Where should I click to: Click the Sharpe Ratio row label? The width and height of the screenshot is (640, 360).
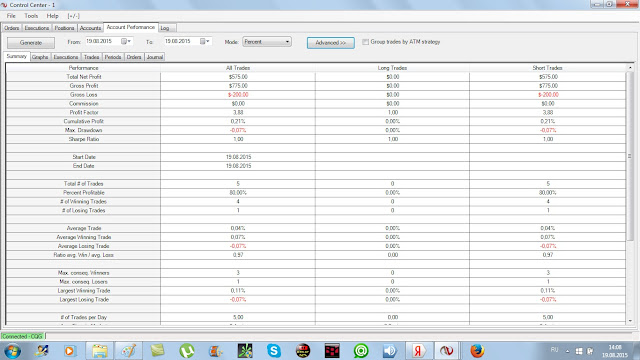pos(84,139)
